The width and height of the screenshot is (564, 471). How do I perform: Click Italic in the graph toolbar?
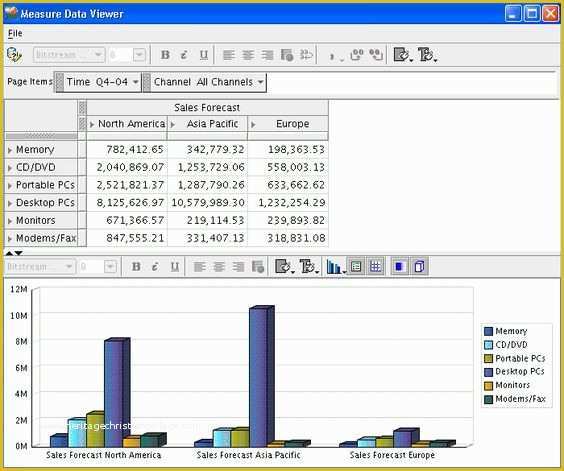[x=155, y=267]
